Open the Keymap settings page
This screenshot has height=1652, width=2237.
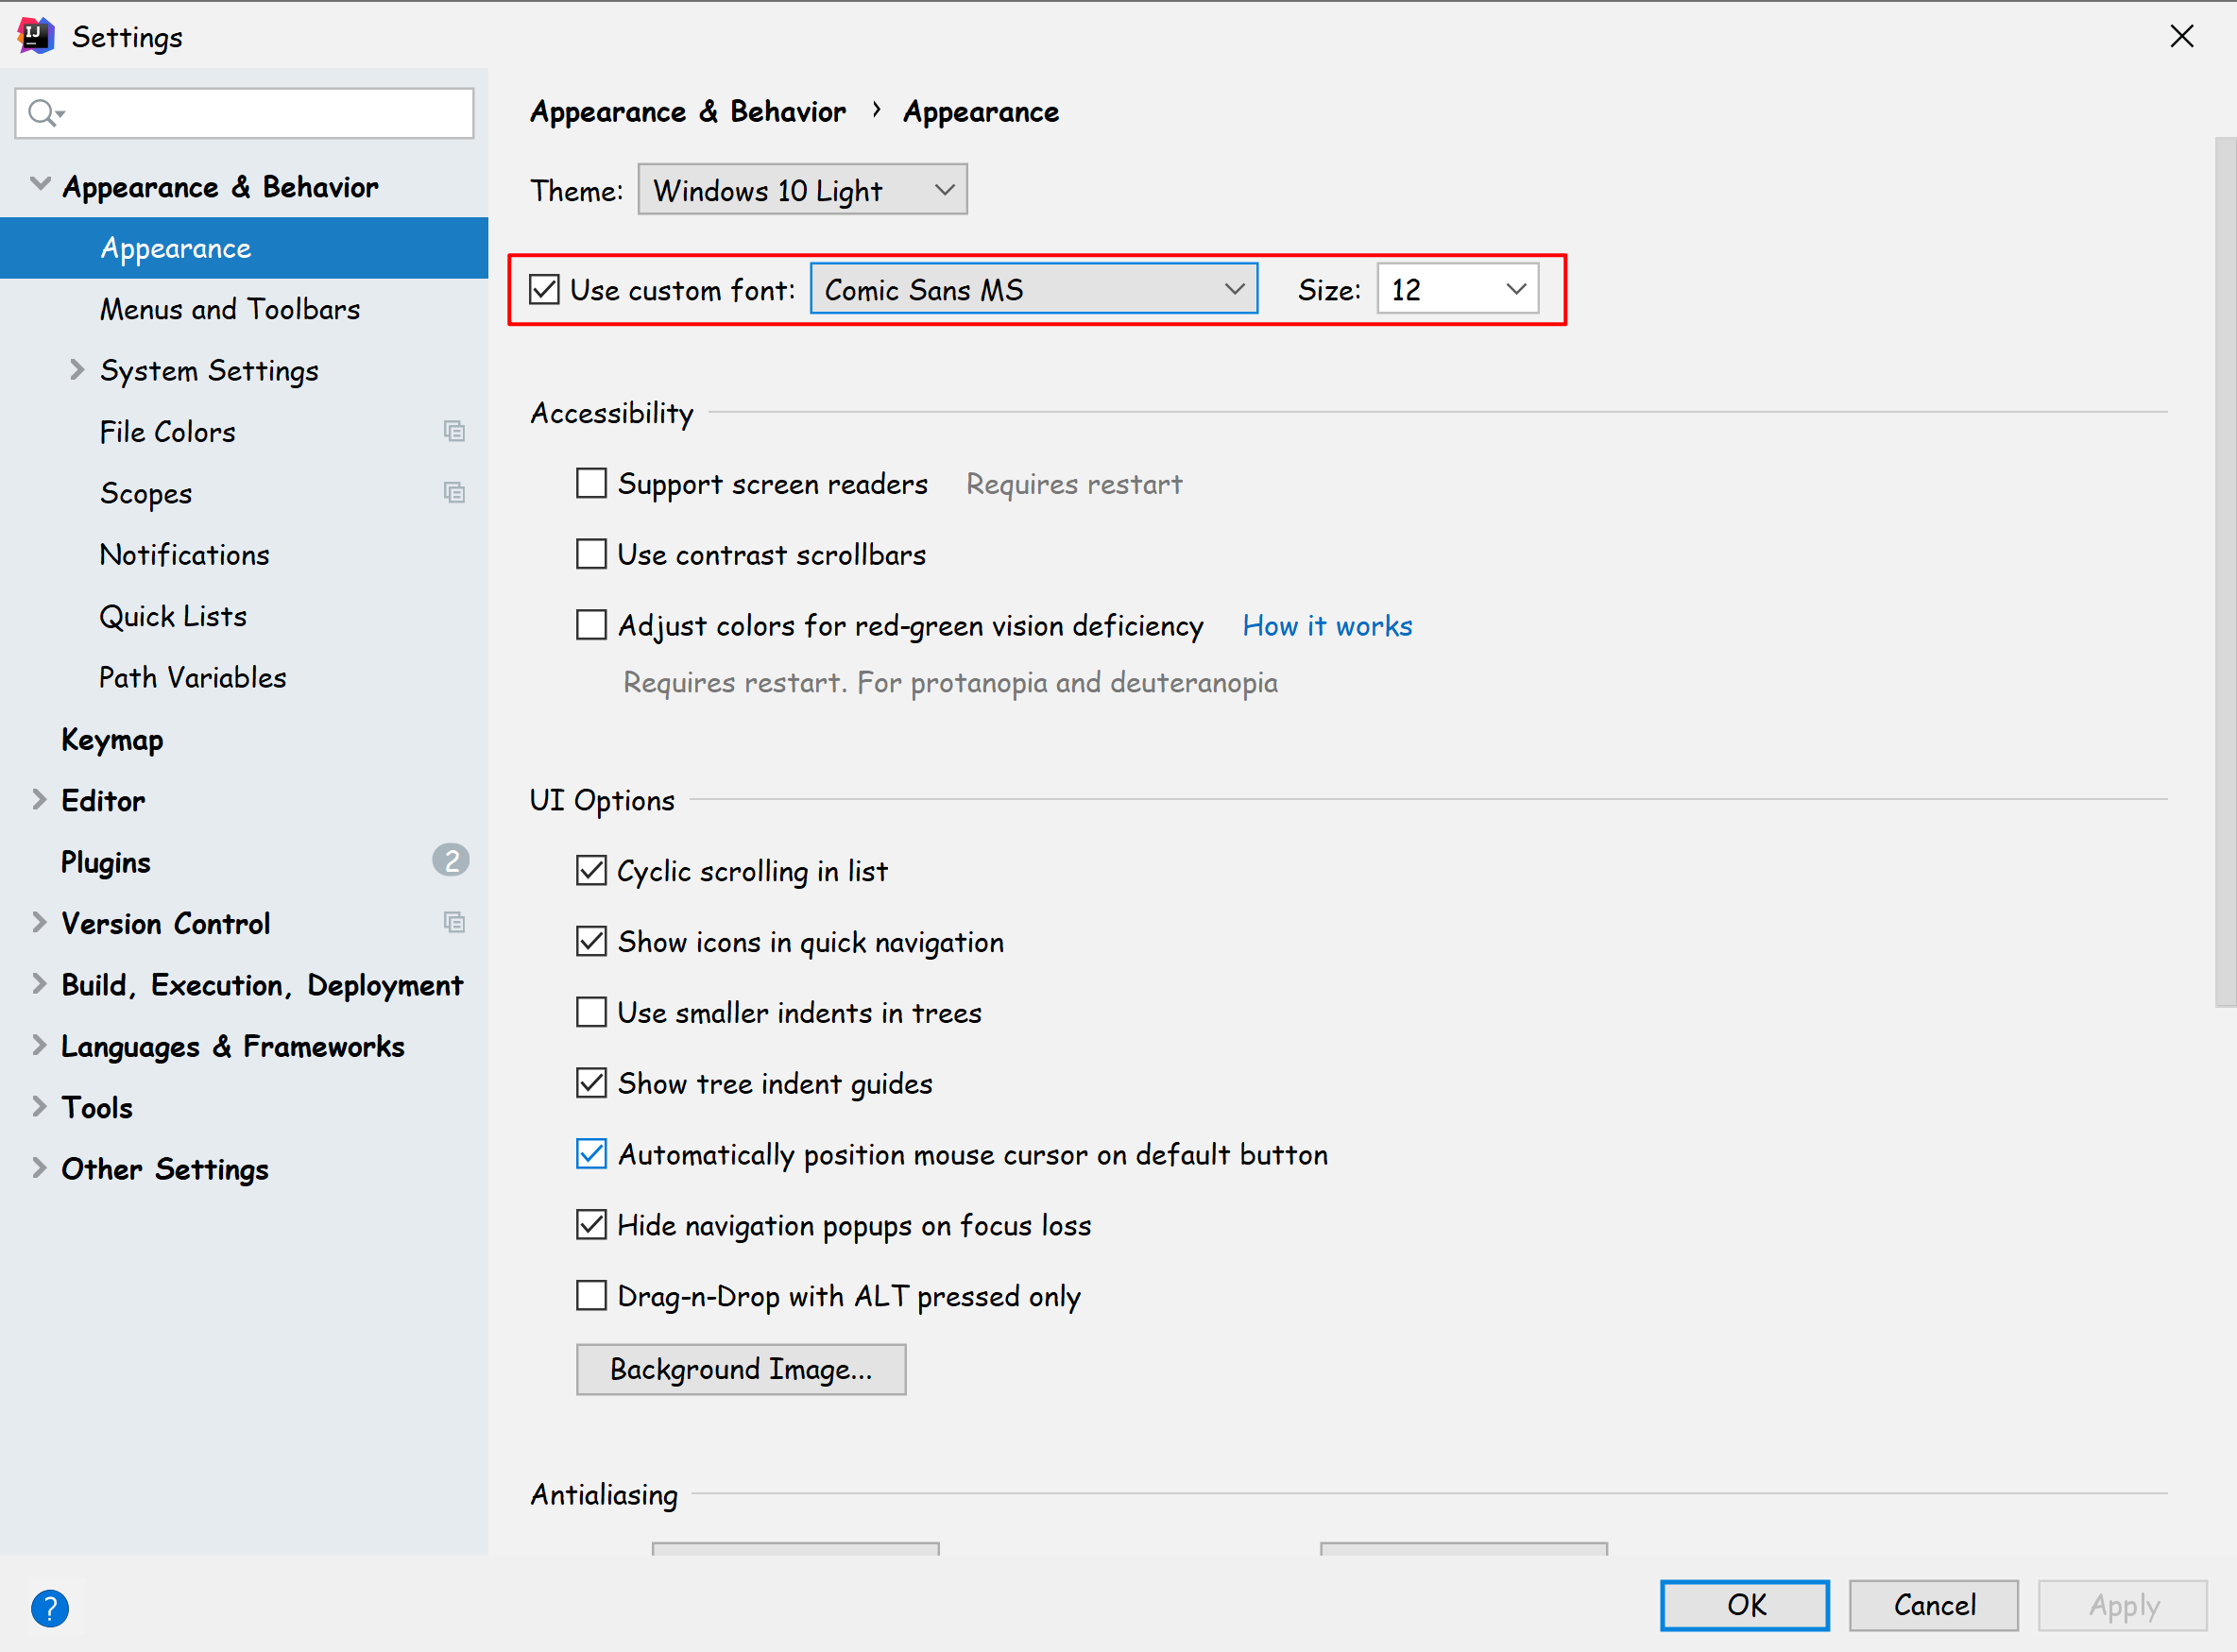tap(112, 739)
